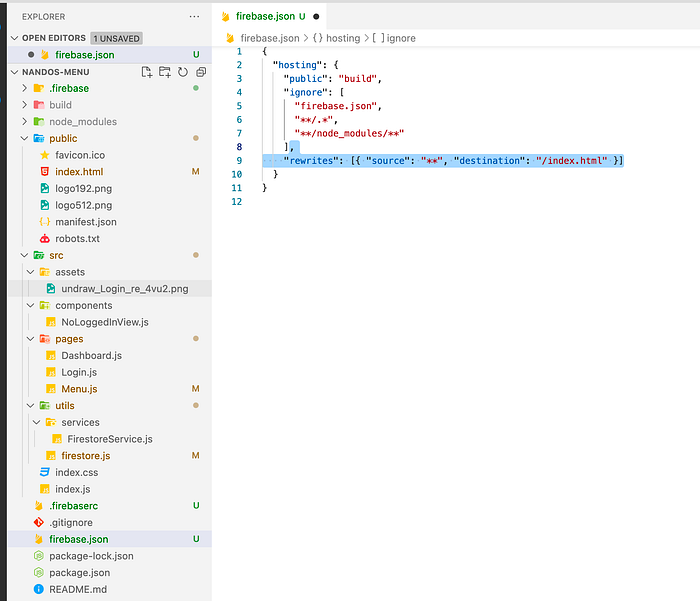This screenshot has height=601, width=700.
Task: Open NoLoggedInView.js from components
Action: (110, 322)
